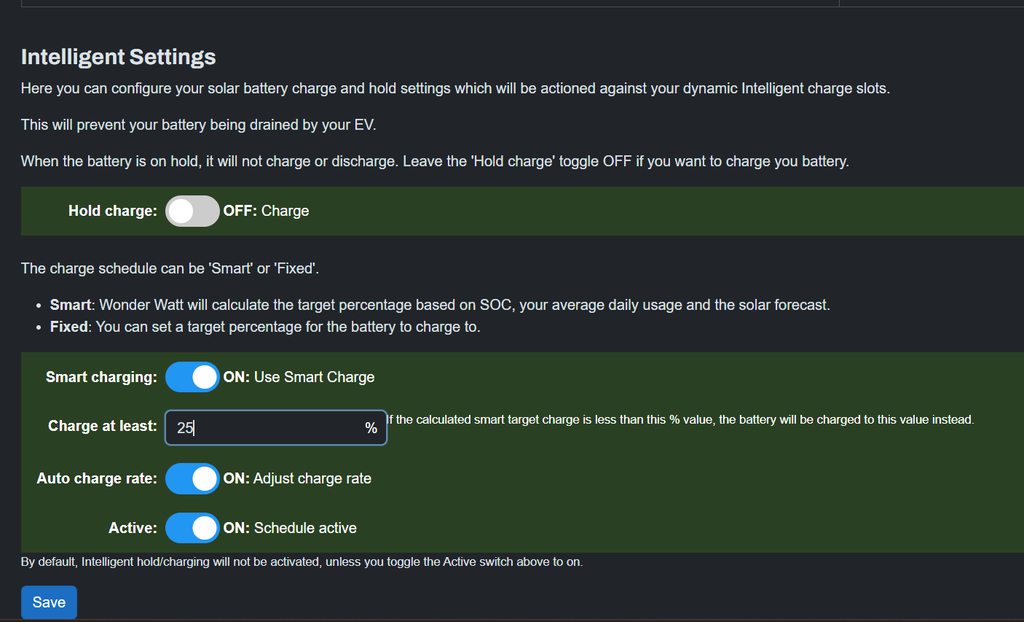The image size is (1024, 622).
Task: Turn off the Auto charge rate switch
Action: (192, 478)
